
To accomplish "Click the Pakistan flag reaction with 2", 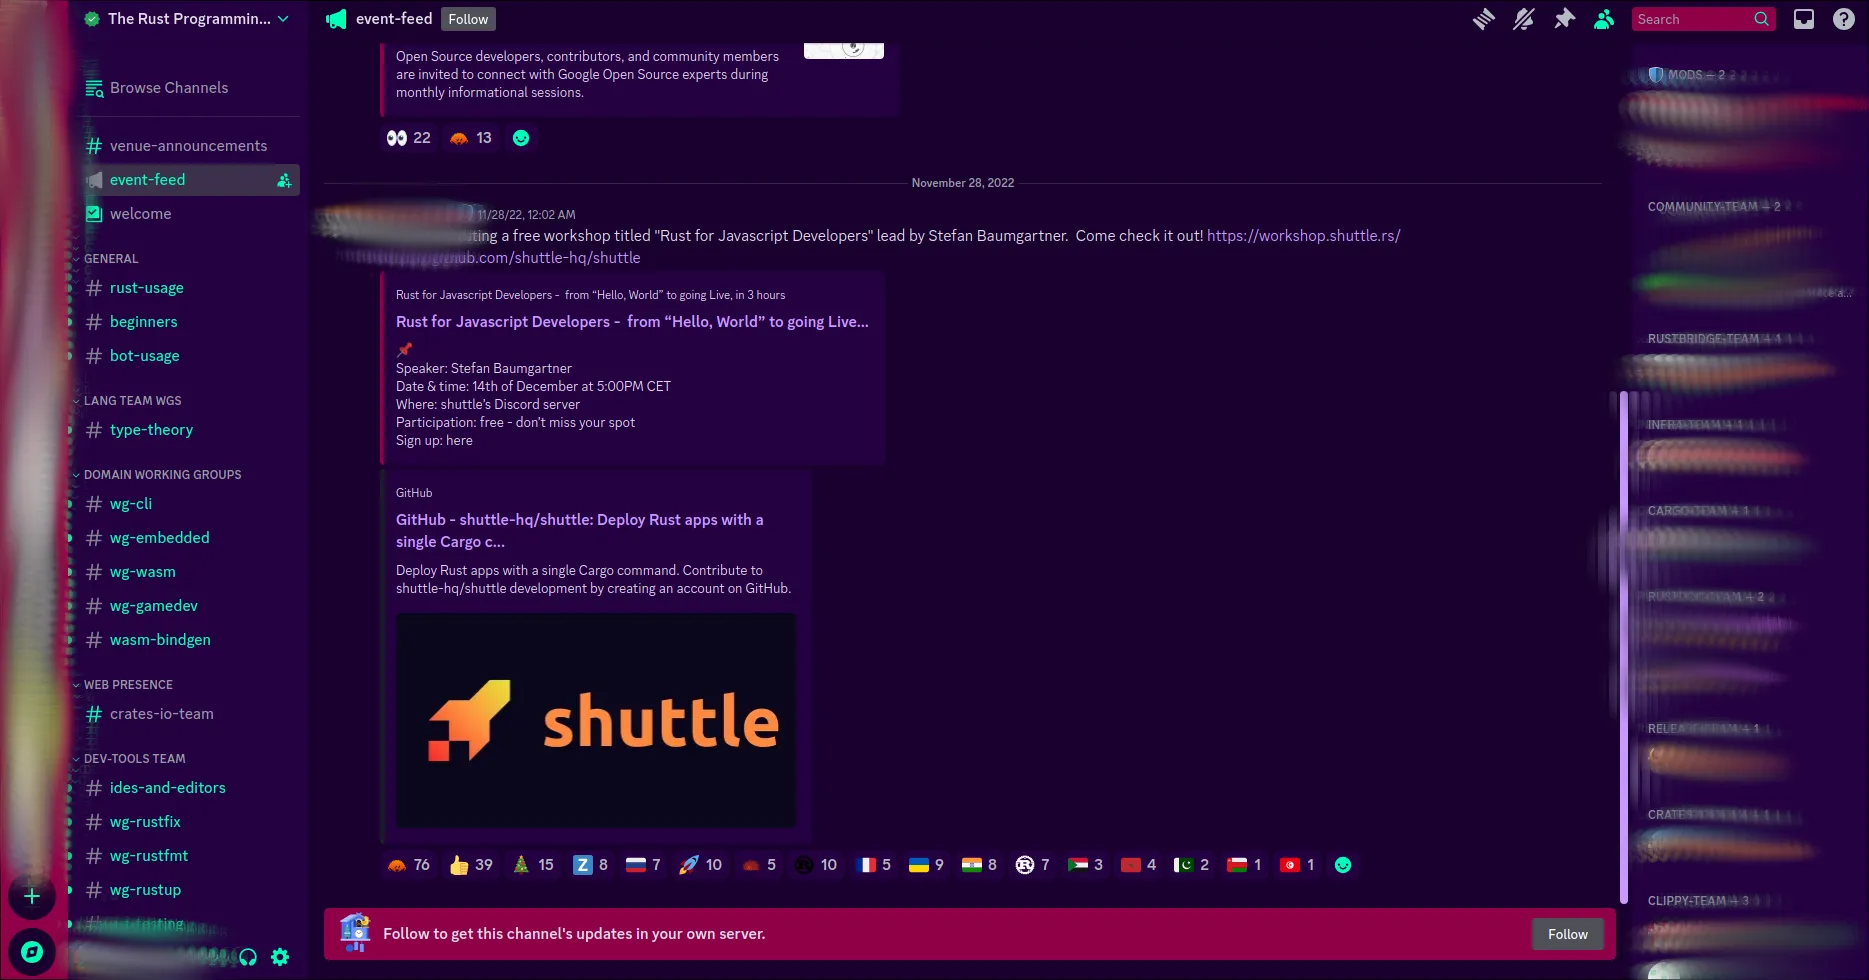I will [1191, 865].
